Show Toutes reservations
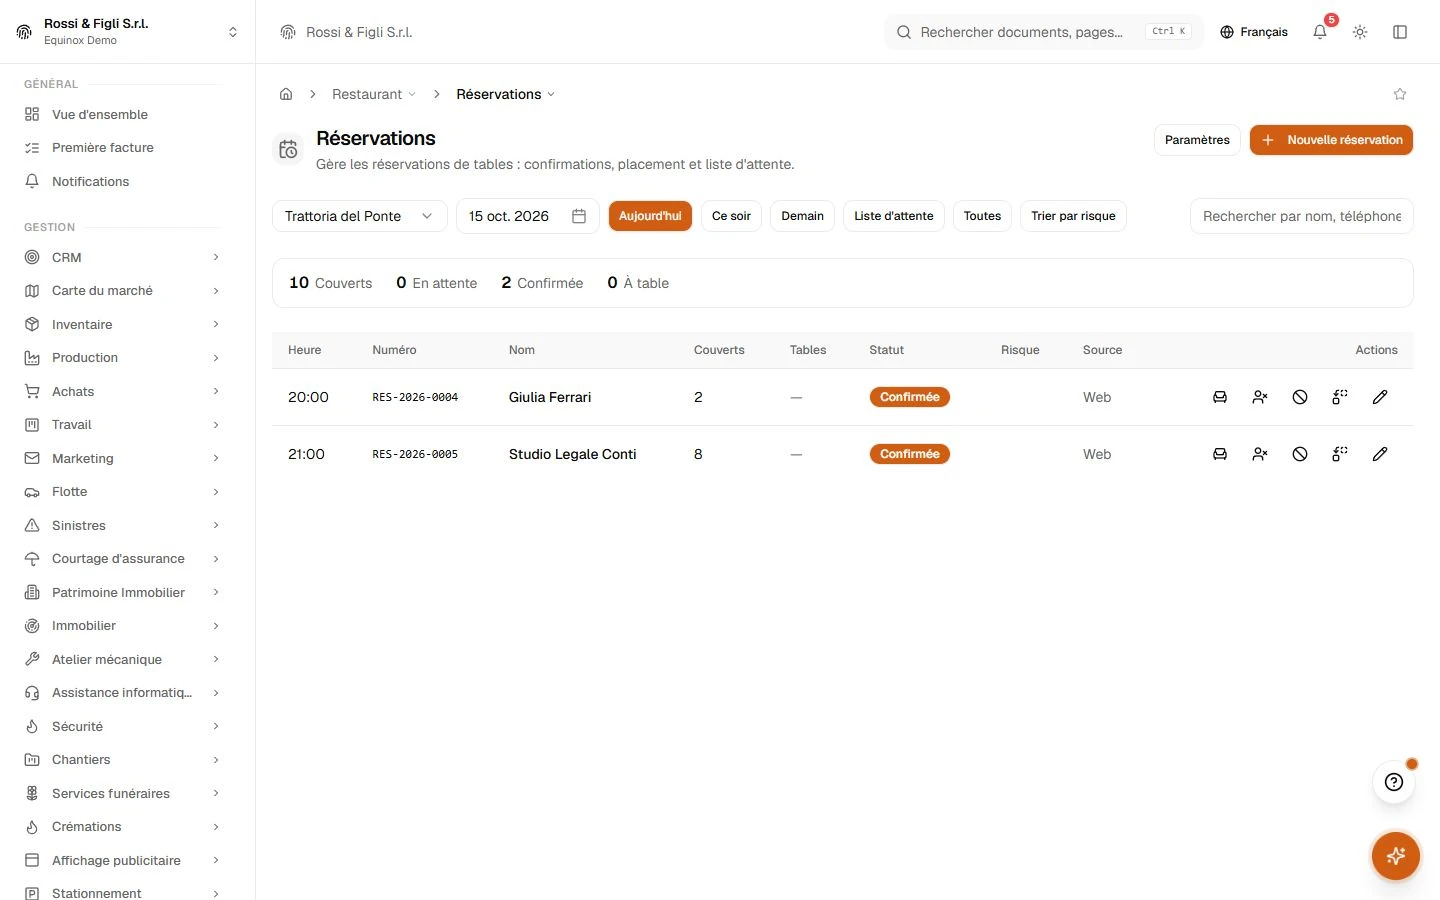 (982, 216)
